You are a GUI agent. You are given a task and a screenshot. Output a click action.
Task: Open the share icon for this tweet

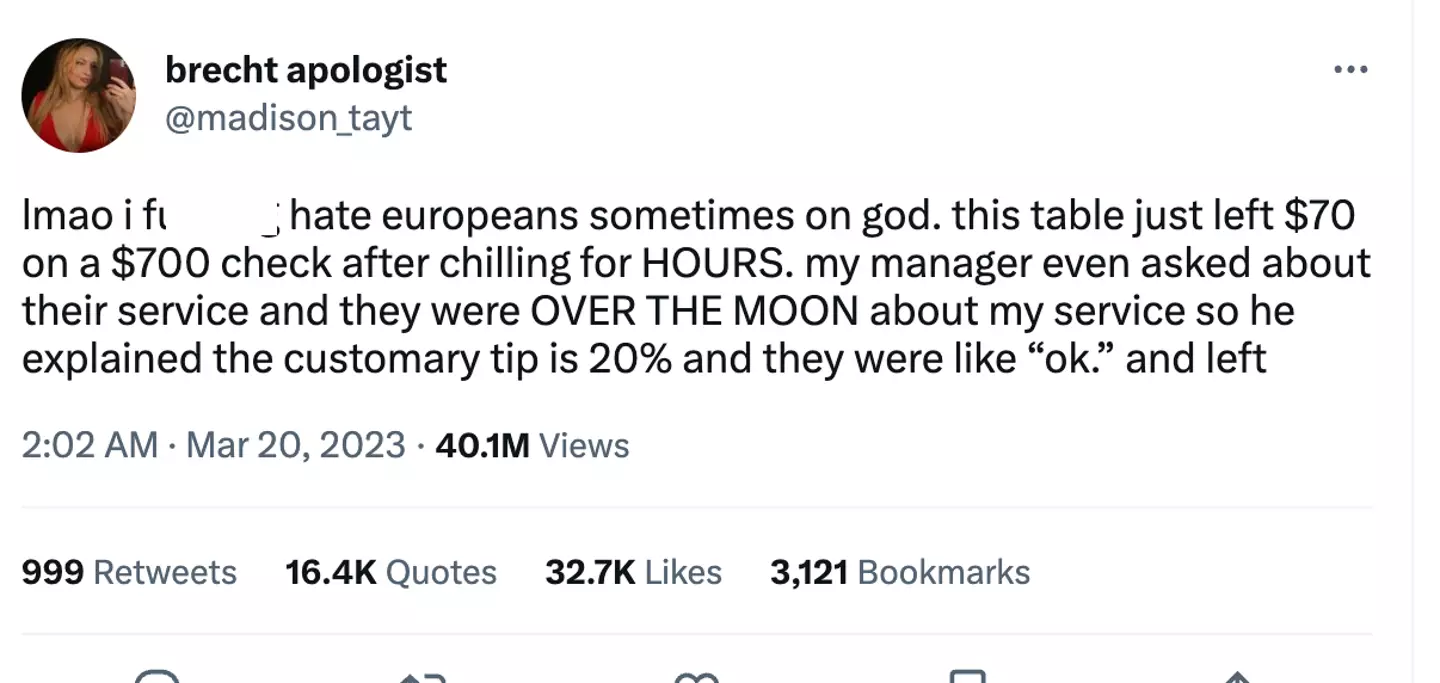(1237, 678)
